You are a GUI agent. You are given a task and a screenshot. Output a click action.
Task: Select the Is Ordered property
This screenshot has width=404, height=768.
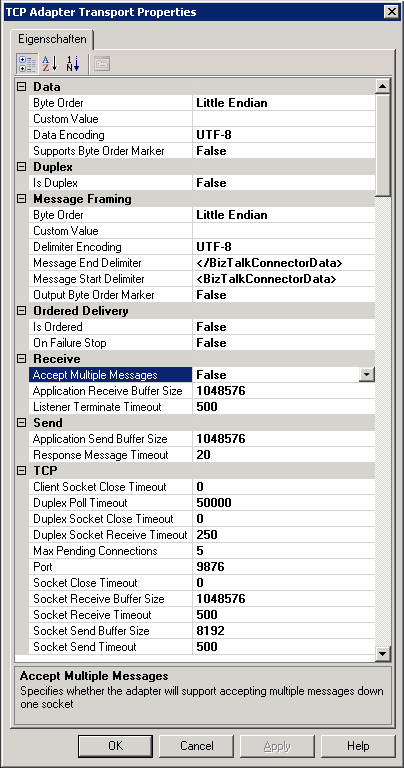tap(111, 327)
